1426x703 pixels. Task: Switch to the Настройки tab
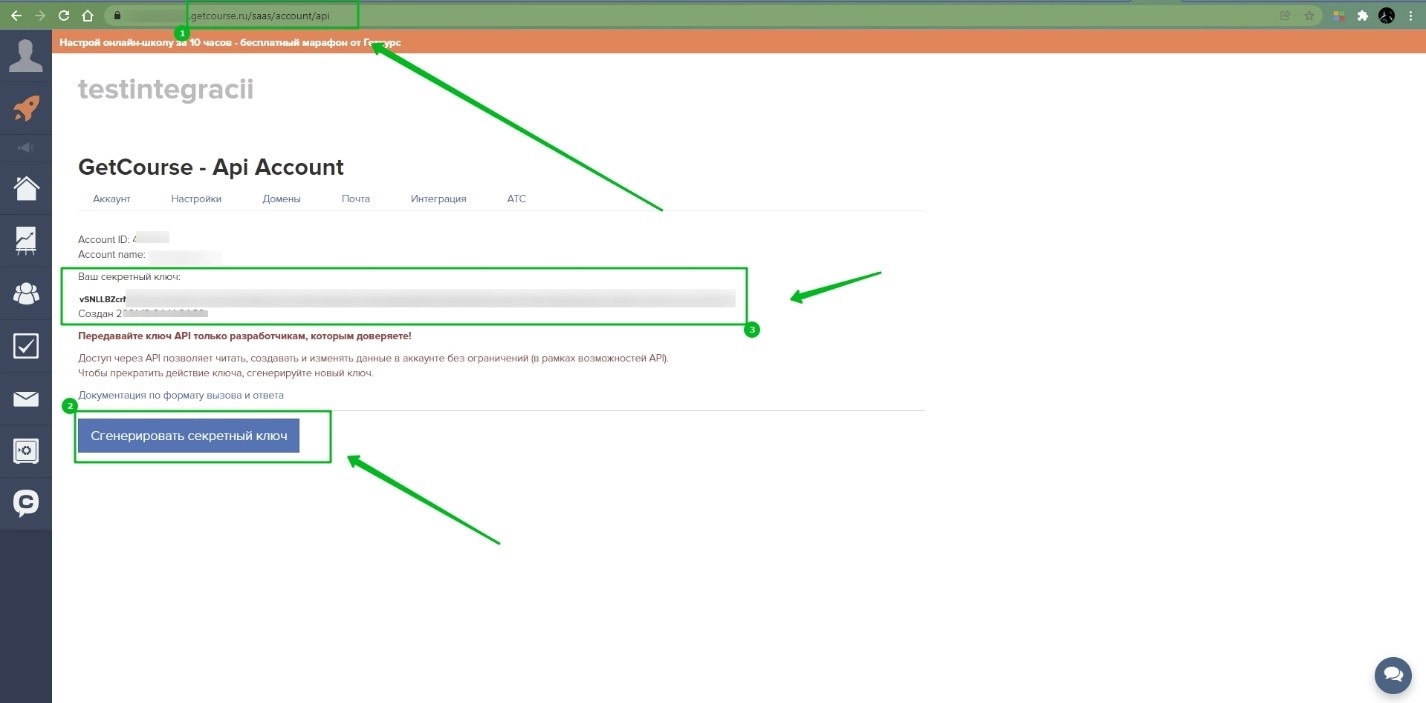tap(196, 199)
